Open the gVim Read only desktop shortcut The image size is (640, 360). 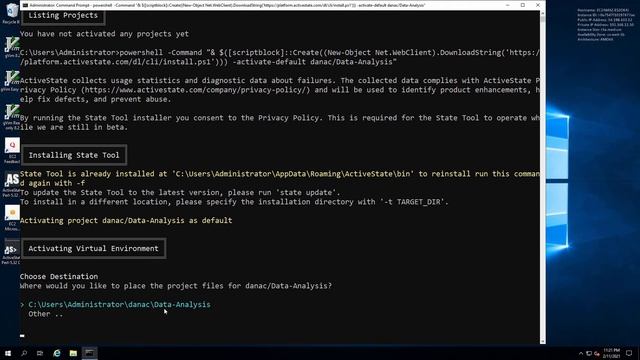pos(11,117)
